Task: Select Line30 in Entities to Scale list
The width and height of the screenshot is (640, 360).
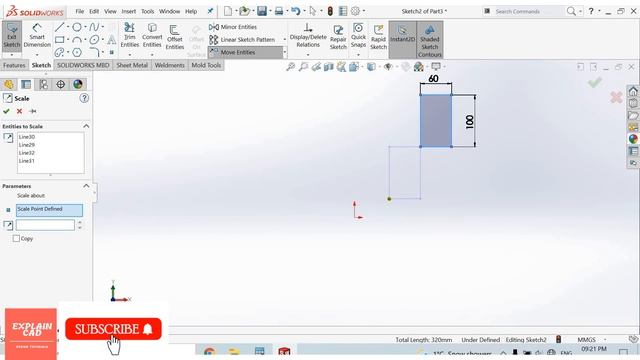Action: point(27,137)
